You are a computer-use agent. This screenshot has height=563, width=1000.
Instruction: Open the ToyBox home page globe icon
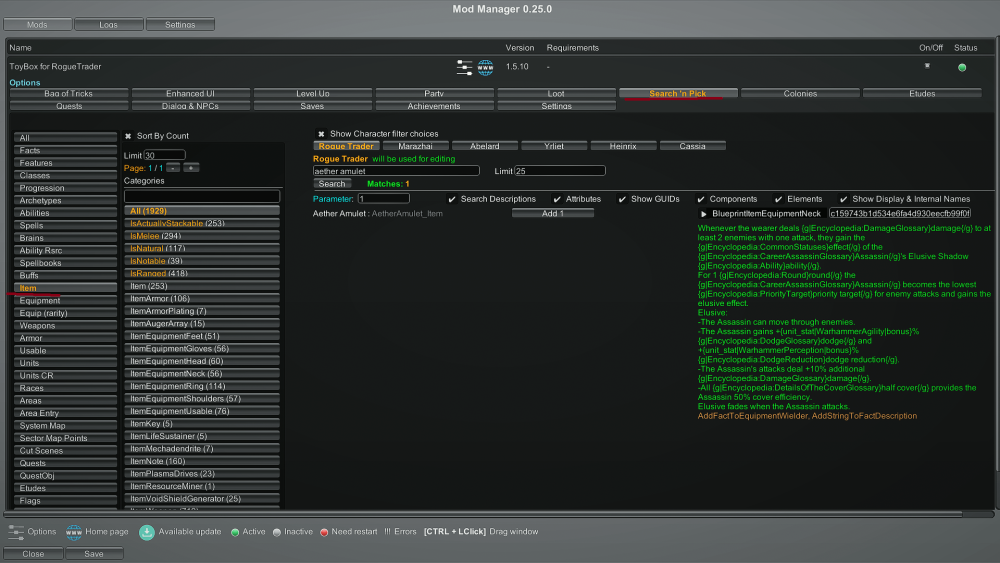(486, 67)
